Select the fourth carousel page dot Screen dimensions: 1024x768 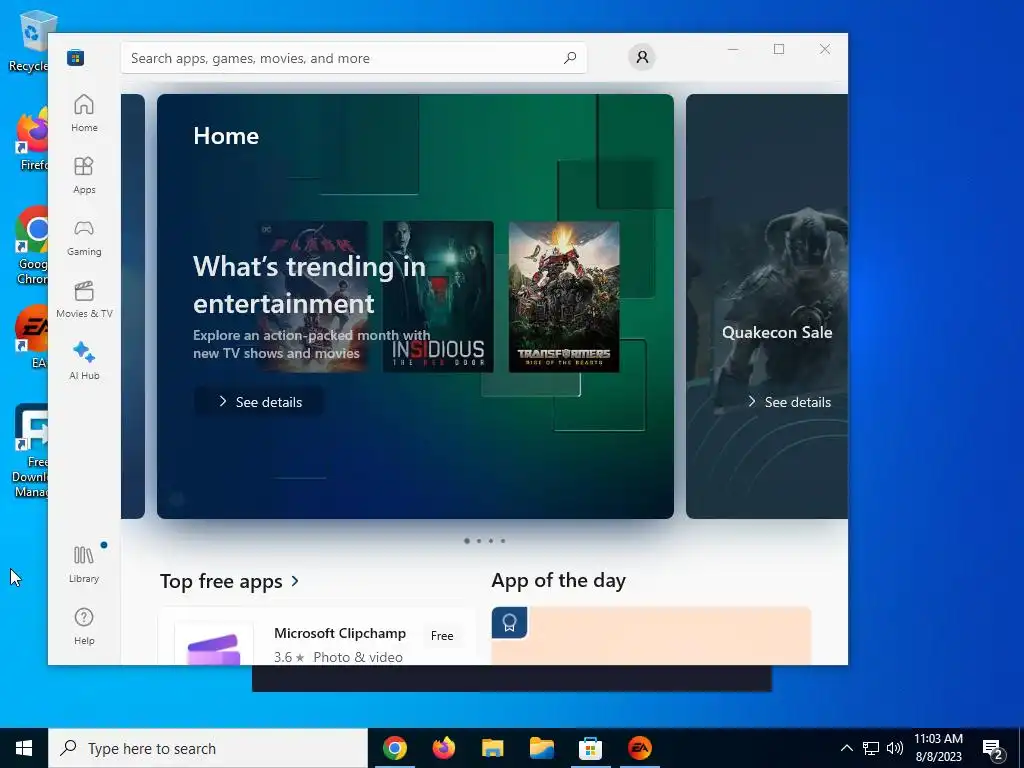point(502,541)
